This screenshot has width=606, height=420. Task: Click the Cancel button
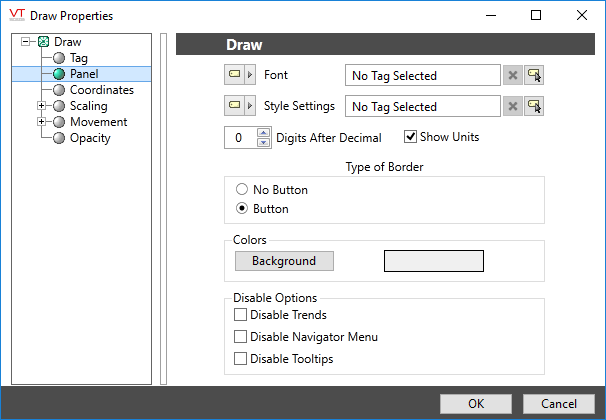559,403
